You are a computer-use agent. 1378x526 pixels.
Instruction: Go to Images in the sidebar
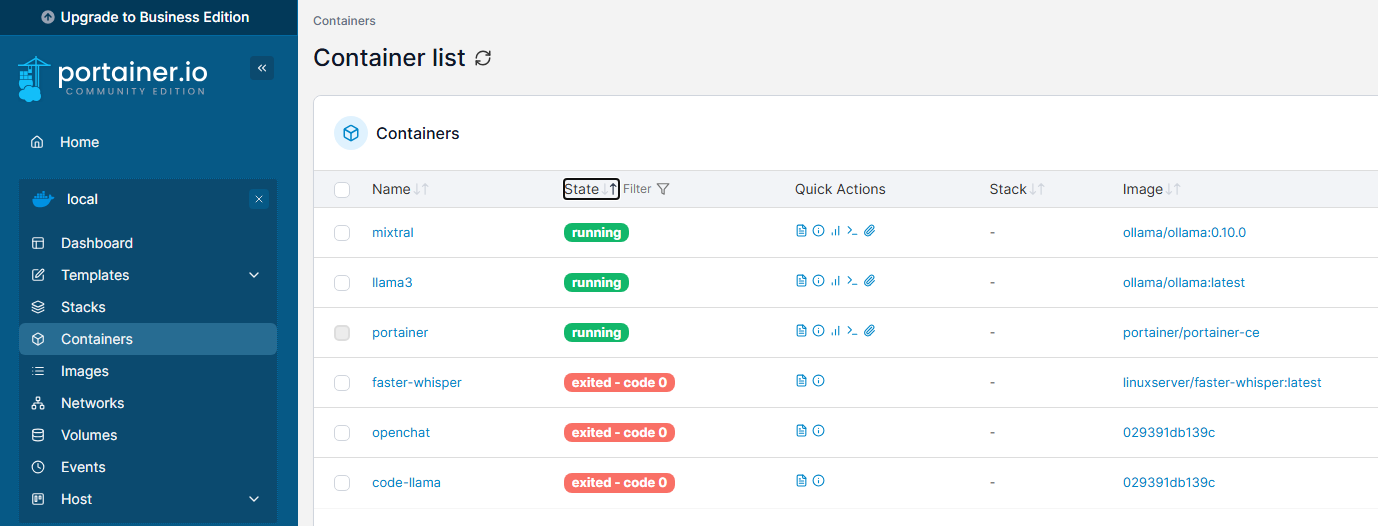tap(85, 371)
